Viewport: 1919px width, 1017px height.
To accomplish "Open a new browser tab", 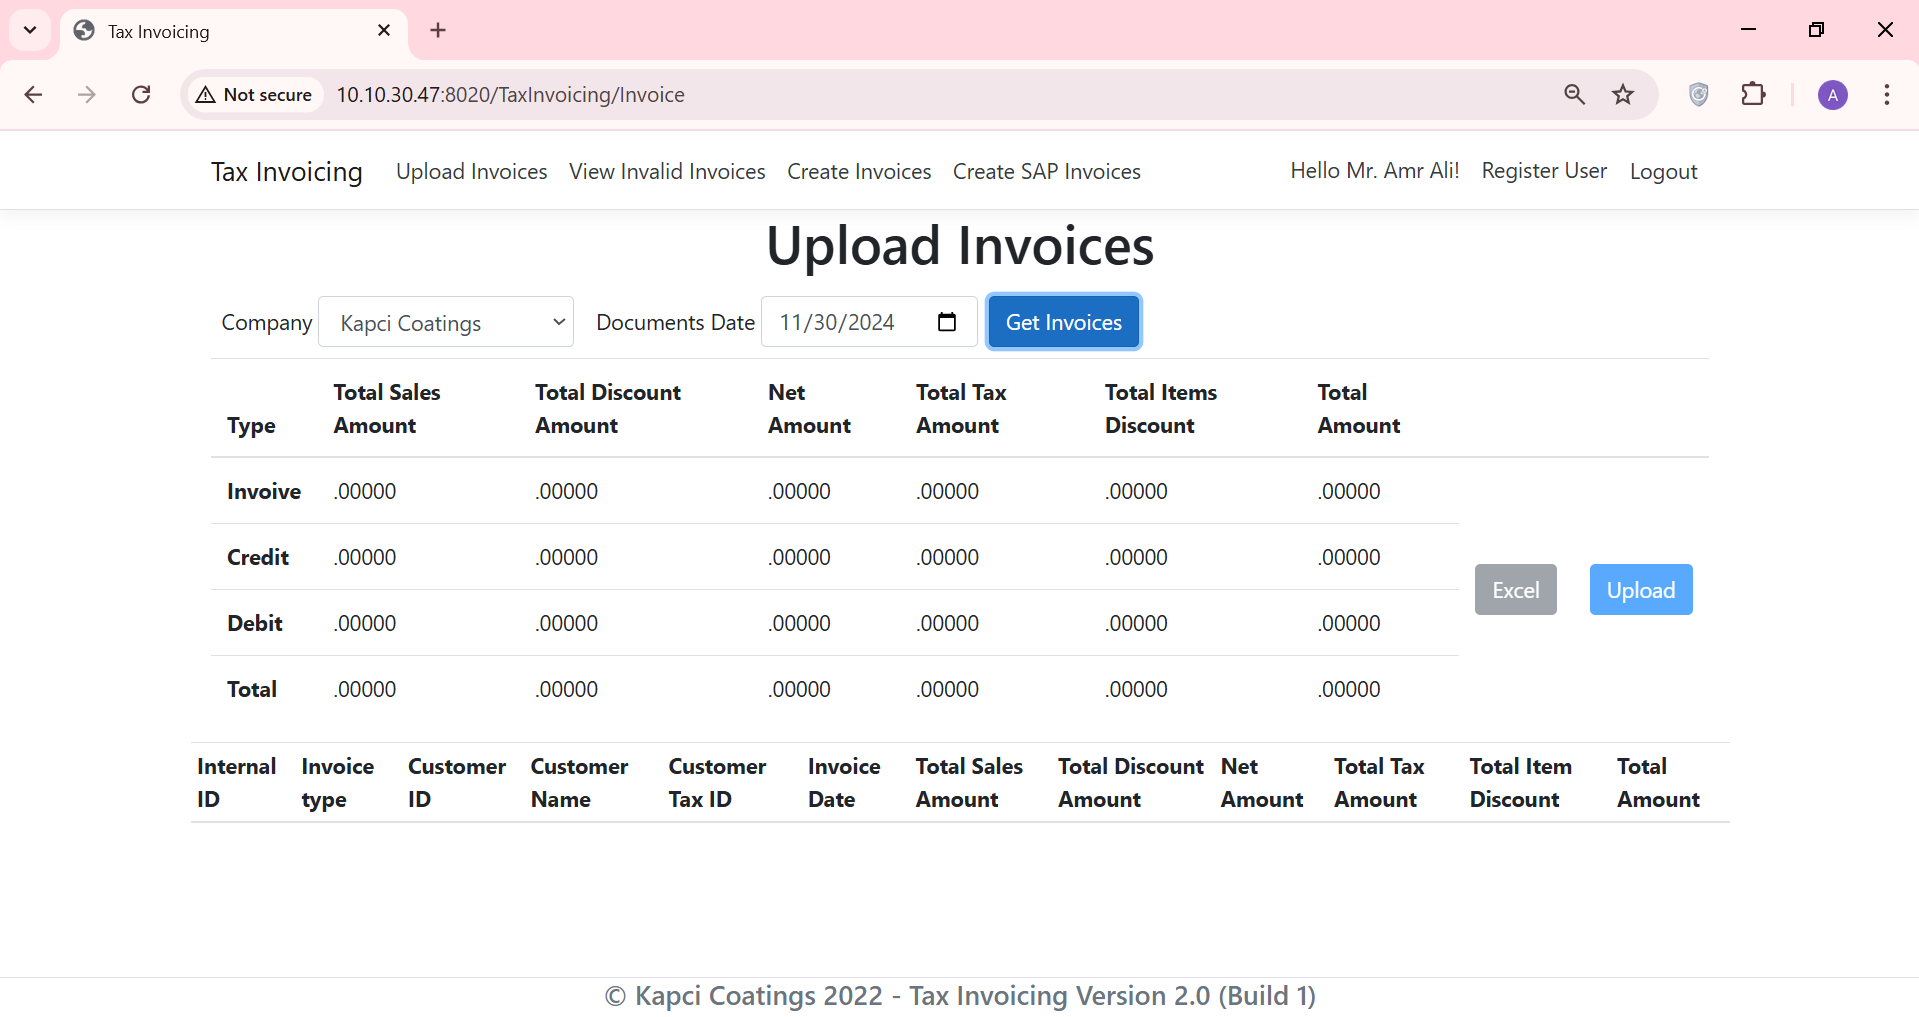I will pos(437,30).
